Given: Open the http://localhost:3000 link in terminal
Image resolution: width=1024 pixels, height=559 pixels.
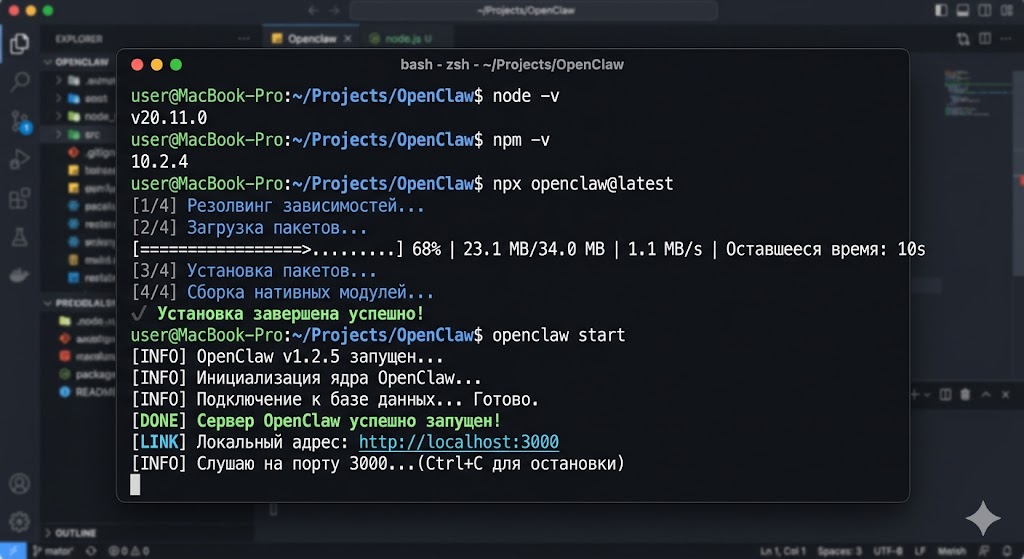Looking at the screenshot, I should pyautogui.click(x=458, y=442).
